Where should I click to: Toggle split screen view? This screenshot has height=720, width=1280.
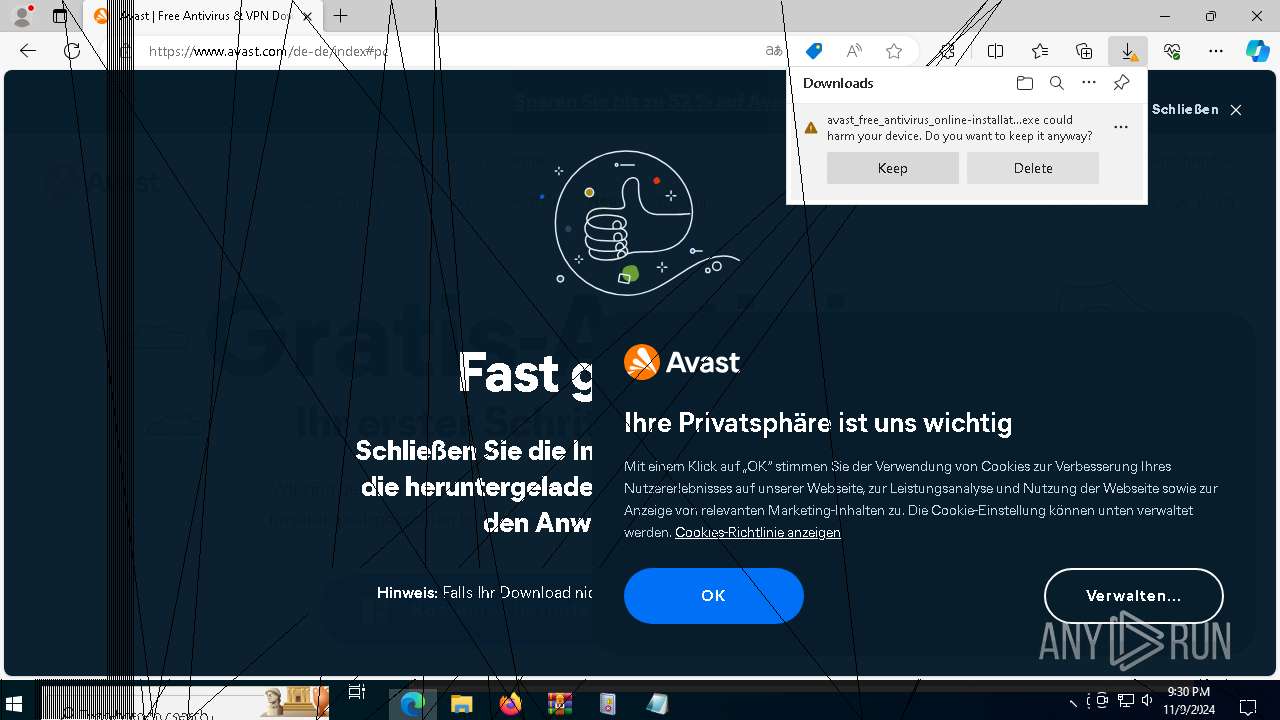click(995, 51)
